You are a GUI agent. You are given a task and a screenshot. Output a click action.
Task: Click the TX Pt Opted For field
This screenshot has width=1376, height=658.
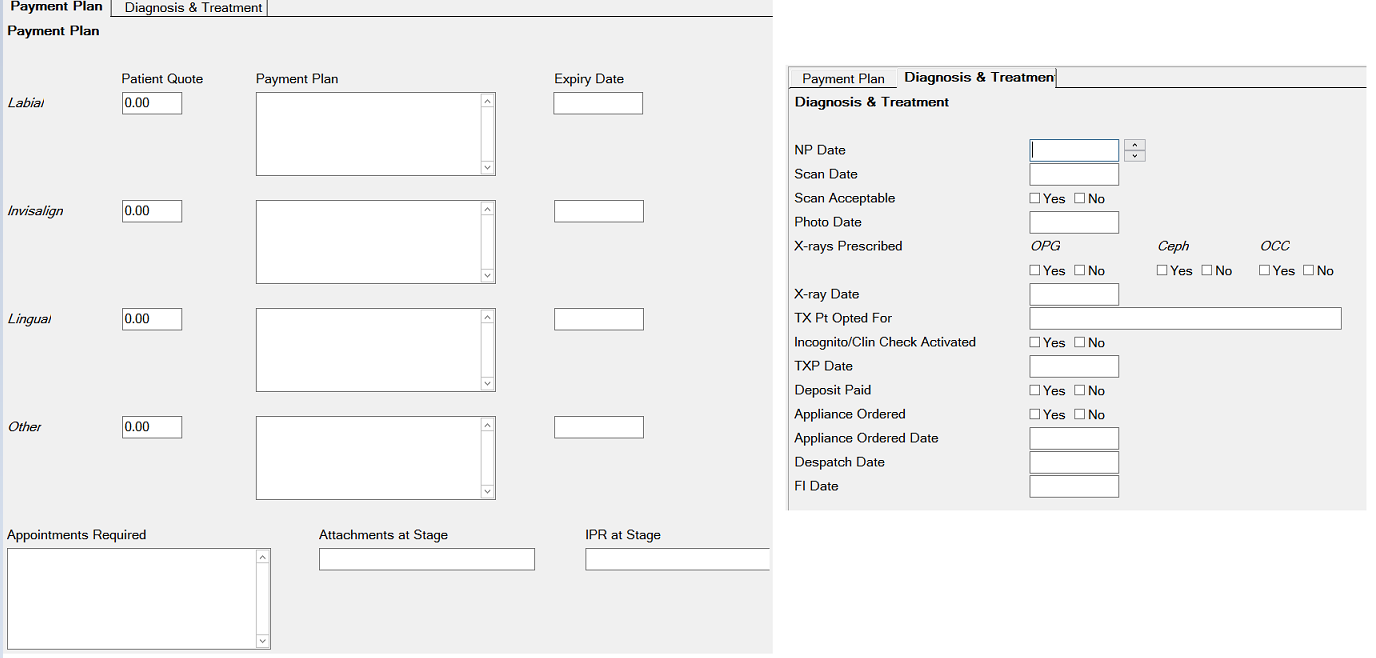[1184, 318]
